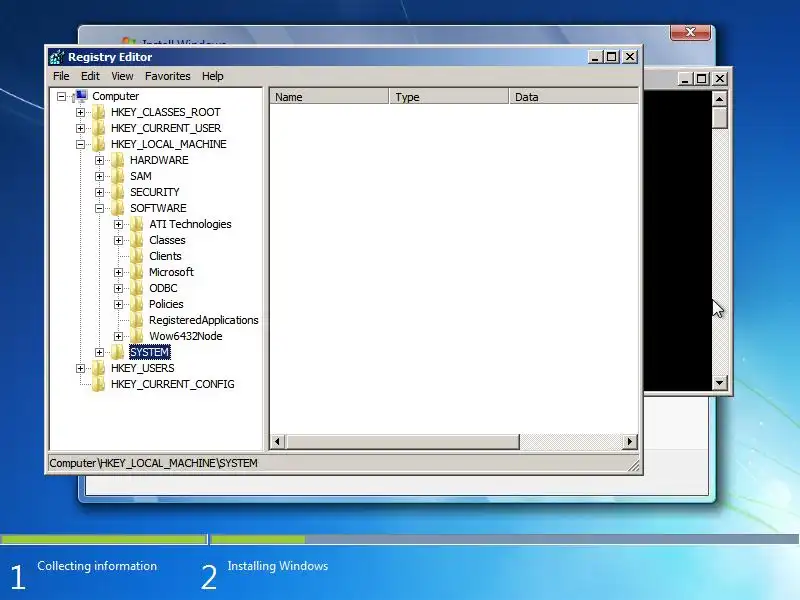
Task: Select the Clients key label
Action: point(165,256)
